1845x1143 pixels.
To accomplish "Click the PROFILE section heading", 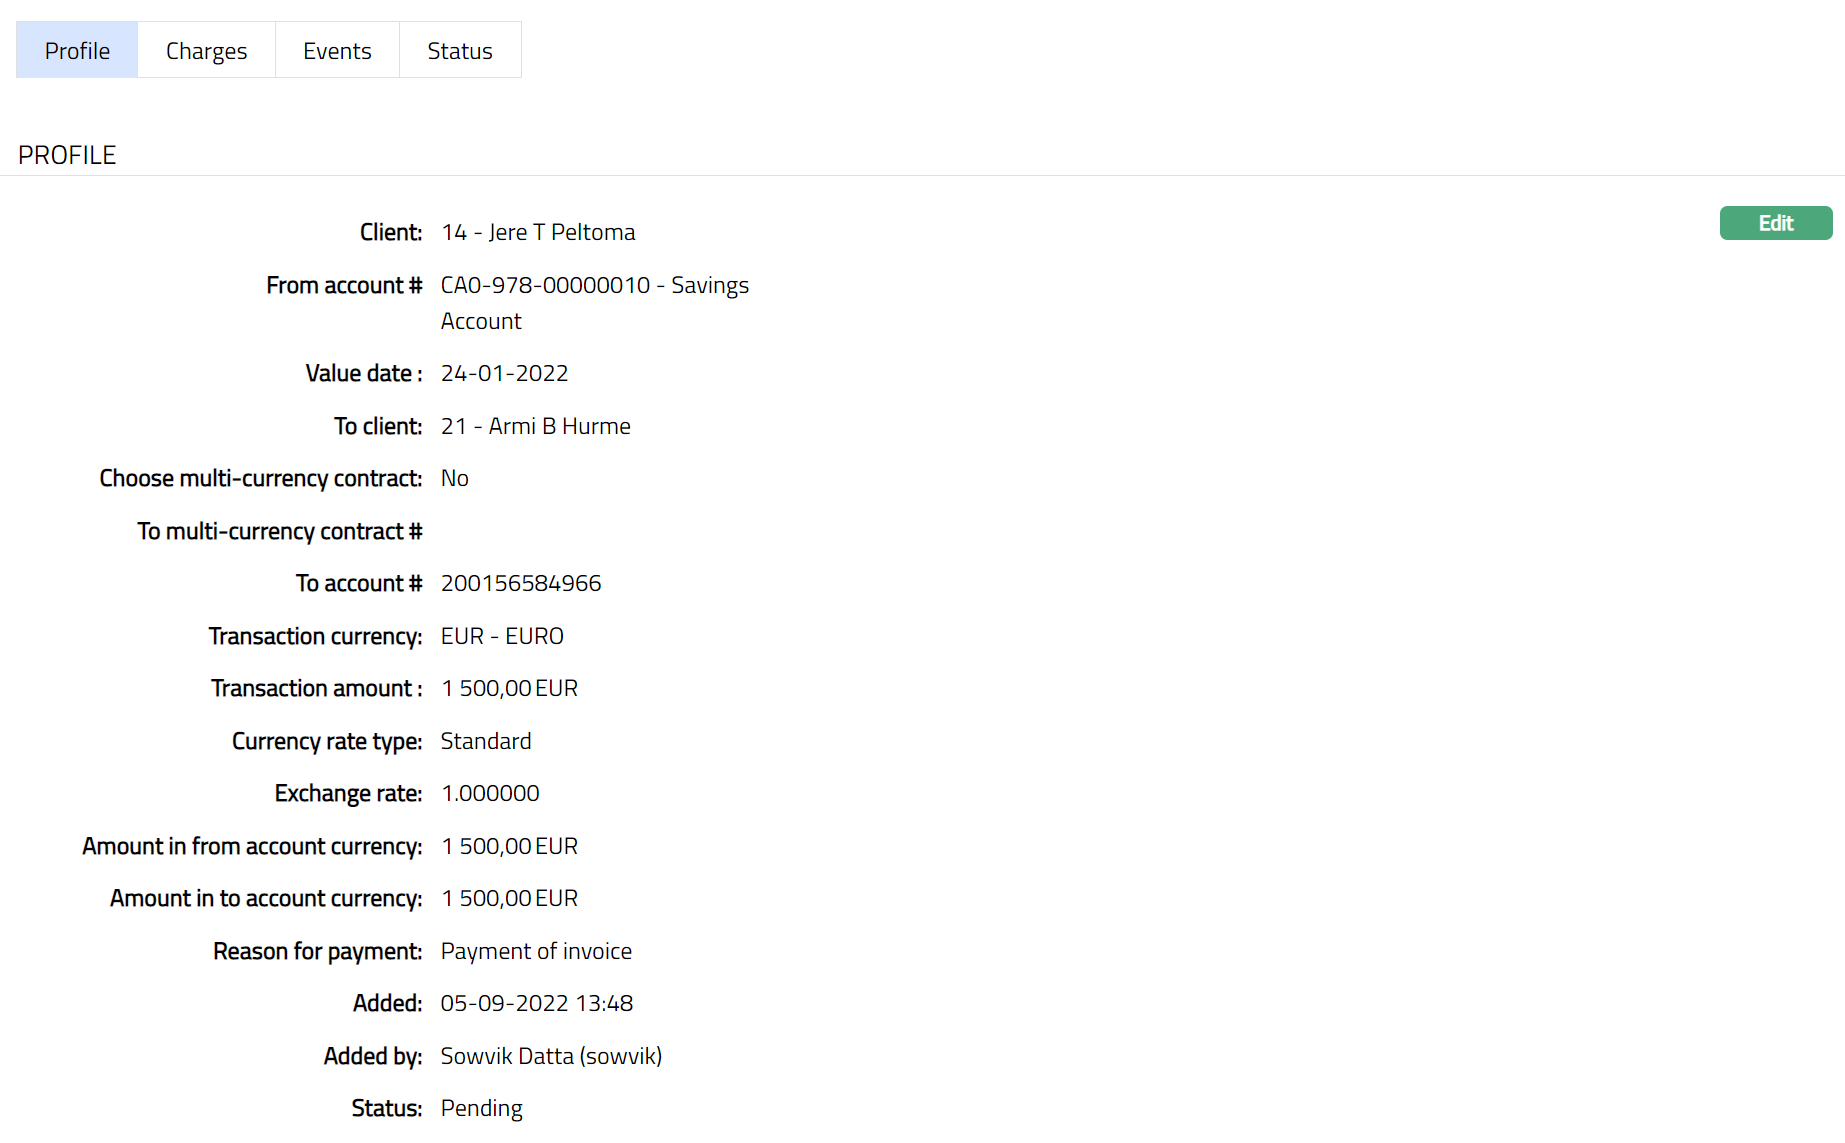I will 67,155.
